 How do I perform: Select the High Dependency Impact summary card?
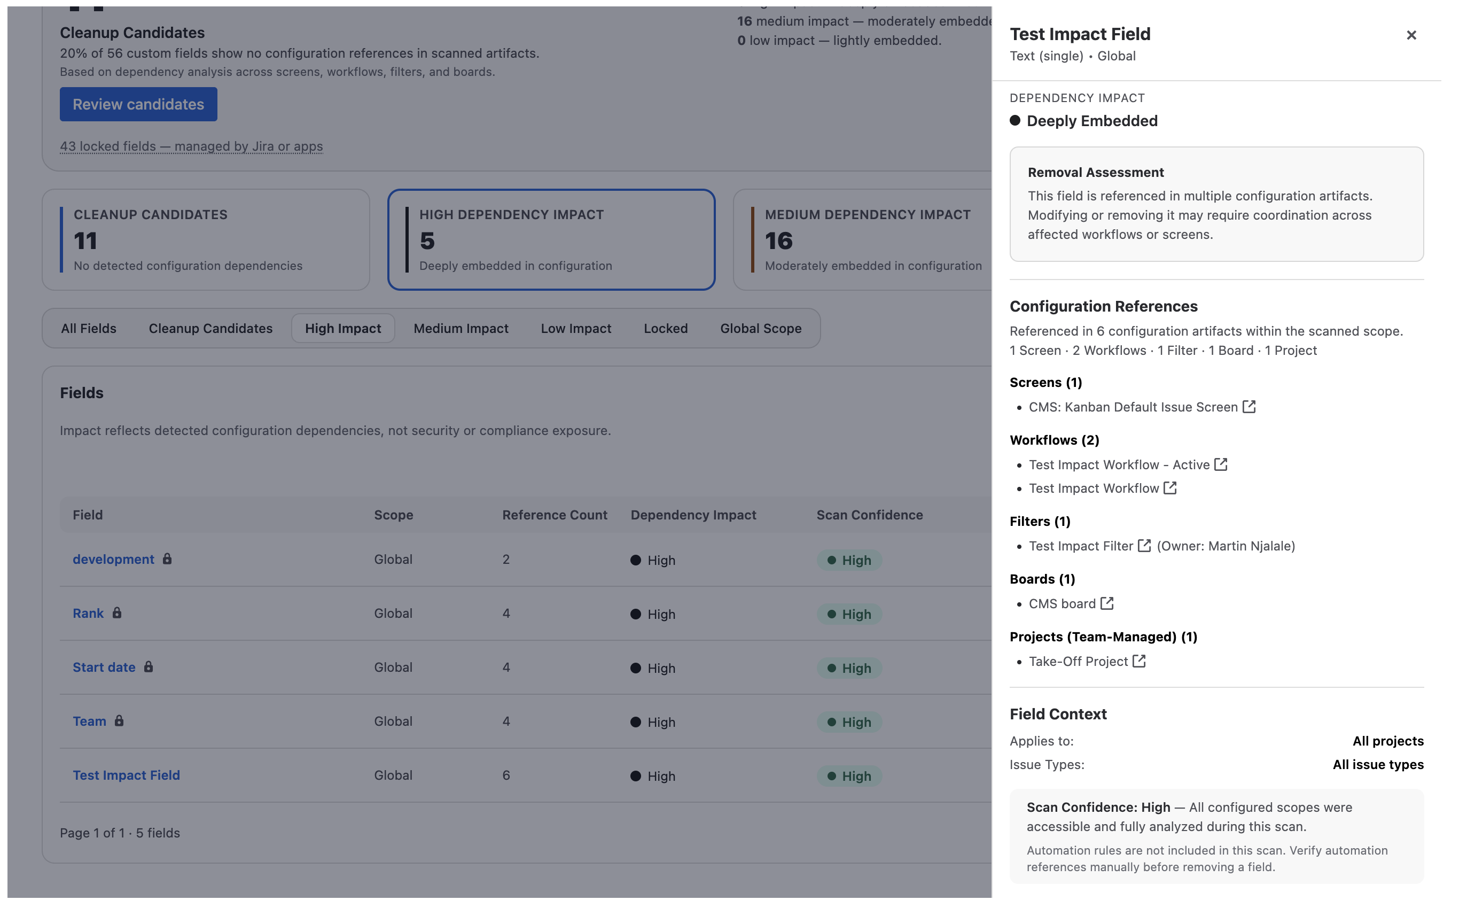(x=551, y=240)
